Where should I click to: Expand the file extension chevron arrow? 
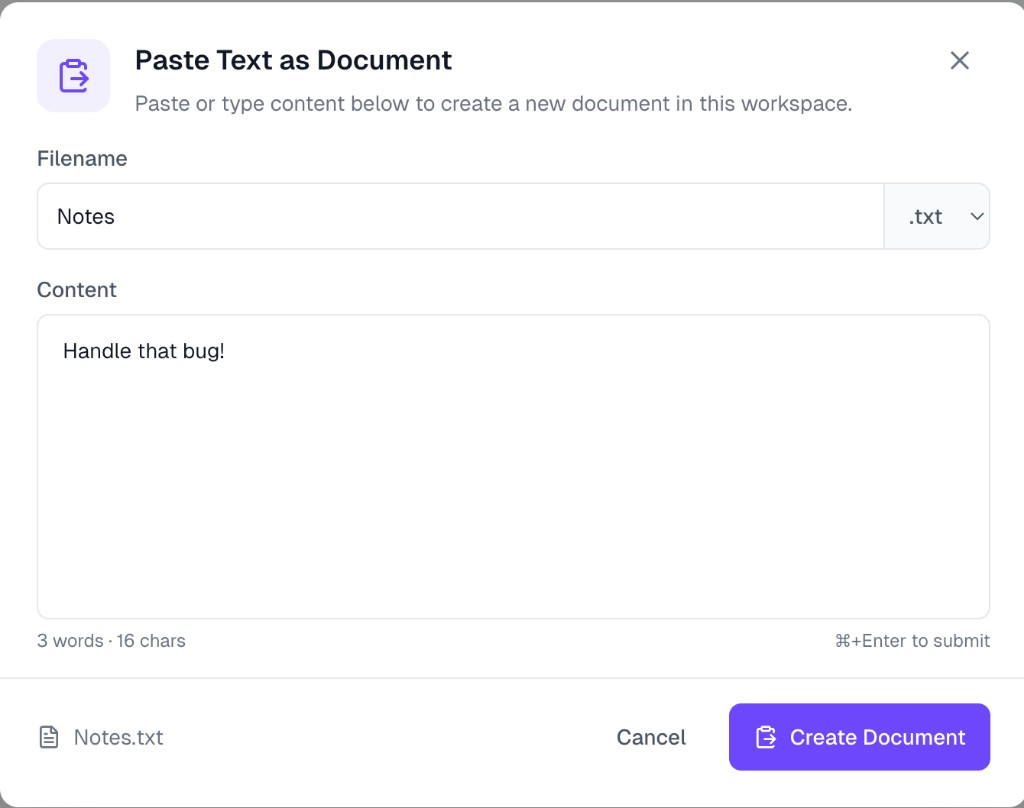977,217
